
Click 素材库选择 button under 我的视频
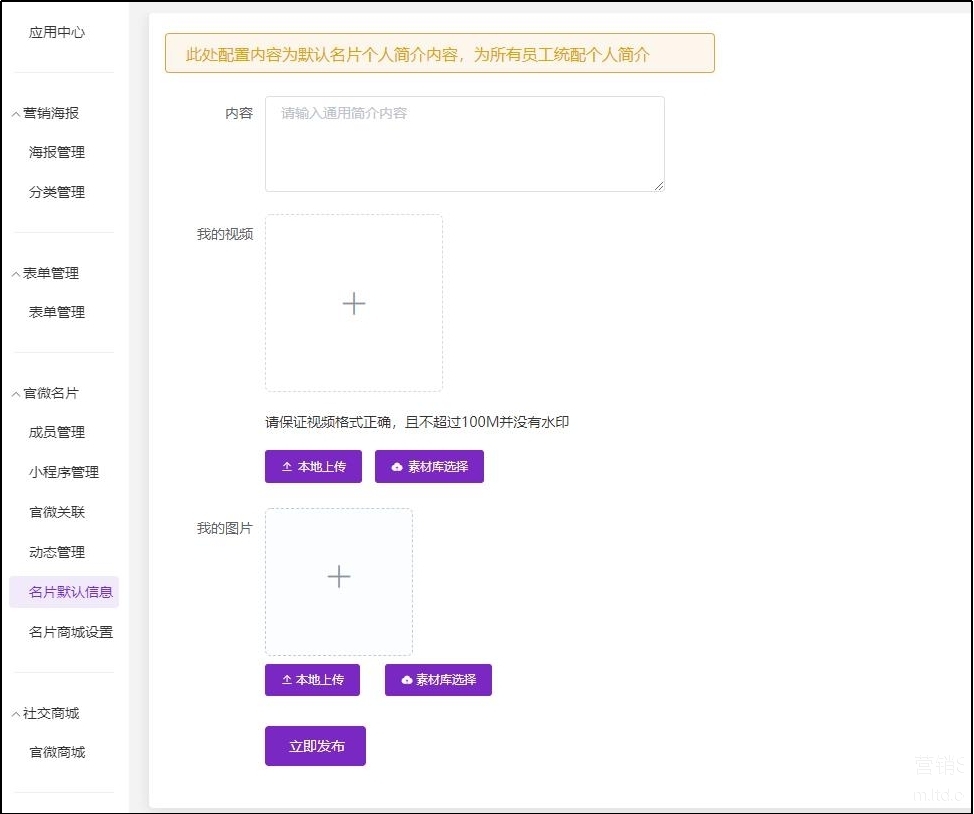[429, 467]
